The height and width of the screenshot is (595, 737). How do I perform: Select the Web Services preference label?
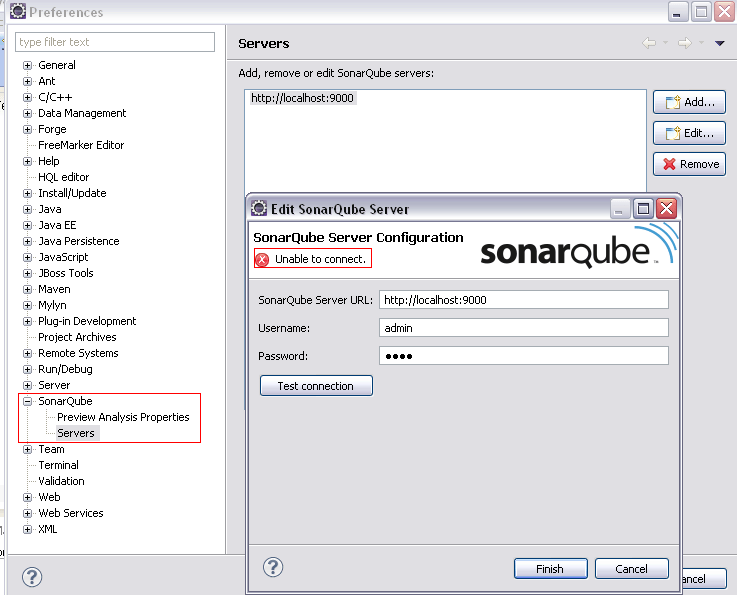tap(71, 513)
